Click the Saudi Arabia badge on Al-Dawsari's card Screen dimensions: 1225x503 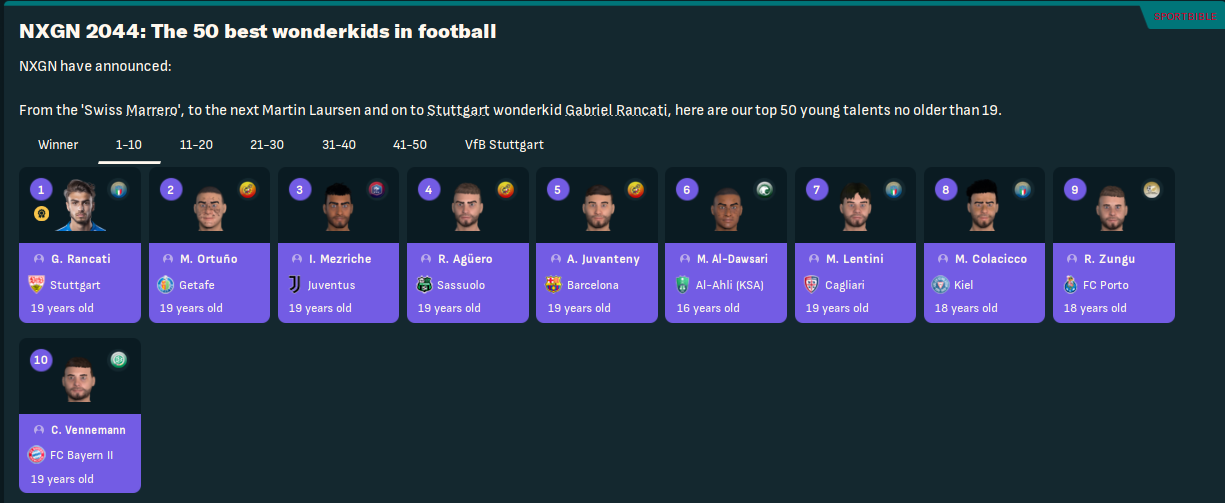(x=764, y=189)
